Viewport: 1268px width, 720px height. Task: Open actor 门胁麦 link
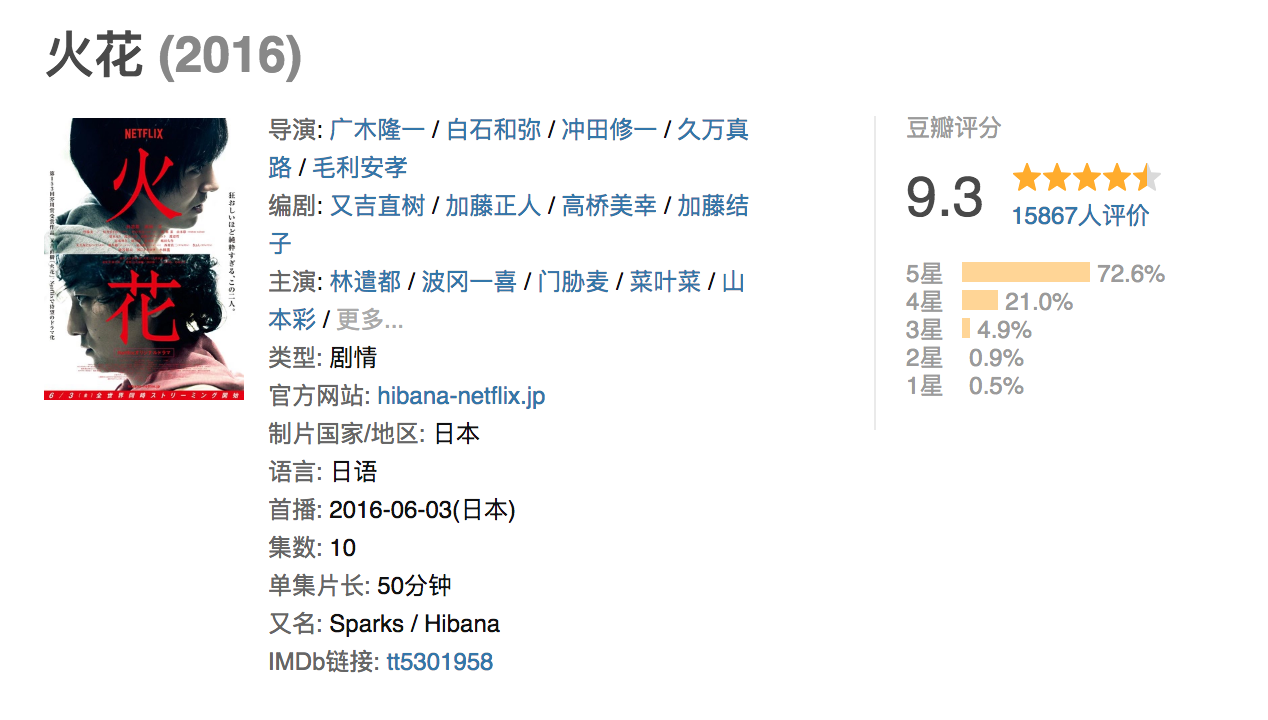pyautogui.click(x=573, y=282)
